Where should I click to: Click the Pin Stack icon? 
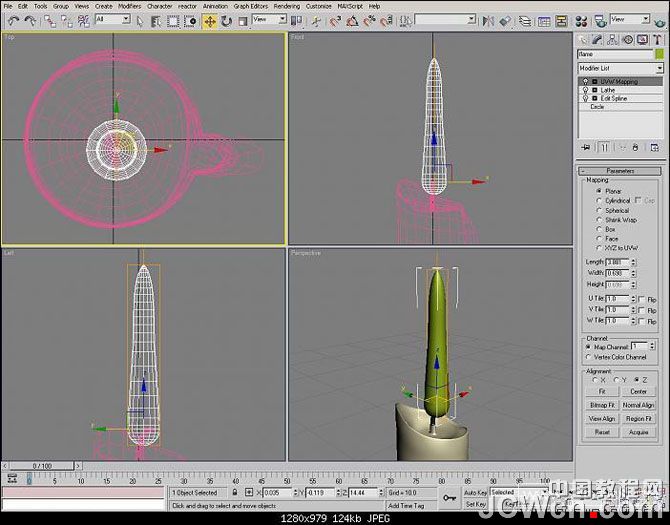point(586,147)
